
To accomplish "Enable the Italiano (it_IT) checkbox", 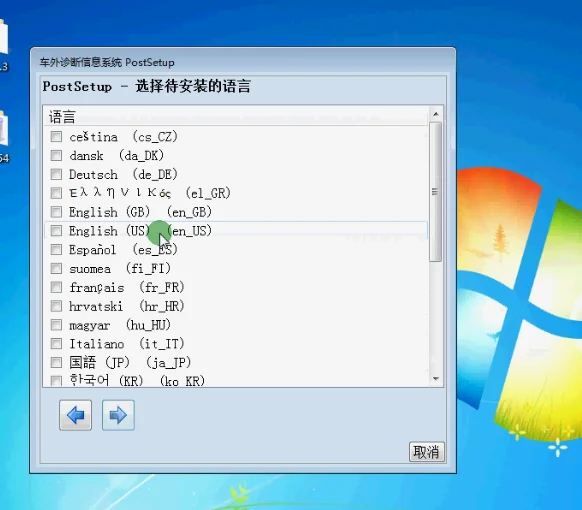I will point(56,344).
